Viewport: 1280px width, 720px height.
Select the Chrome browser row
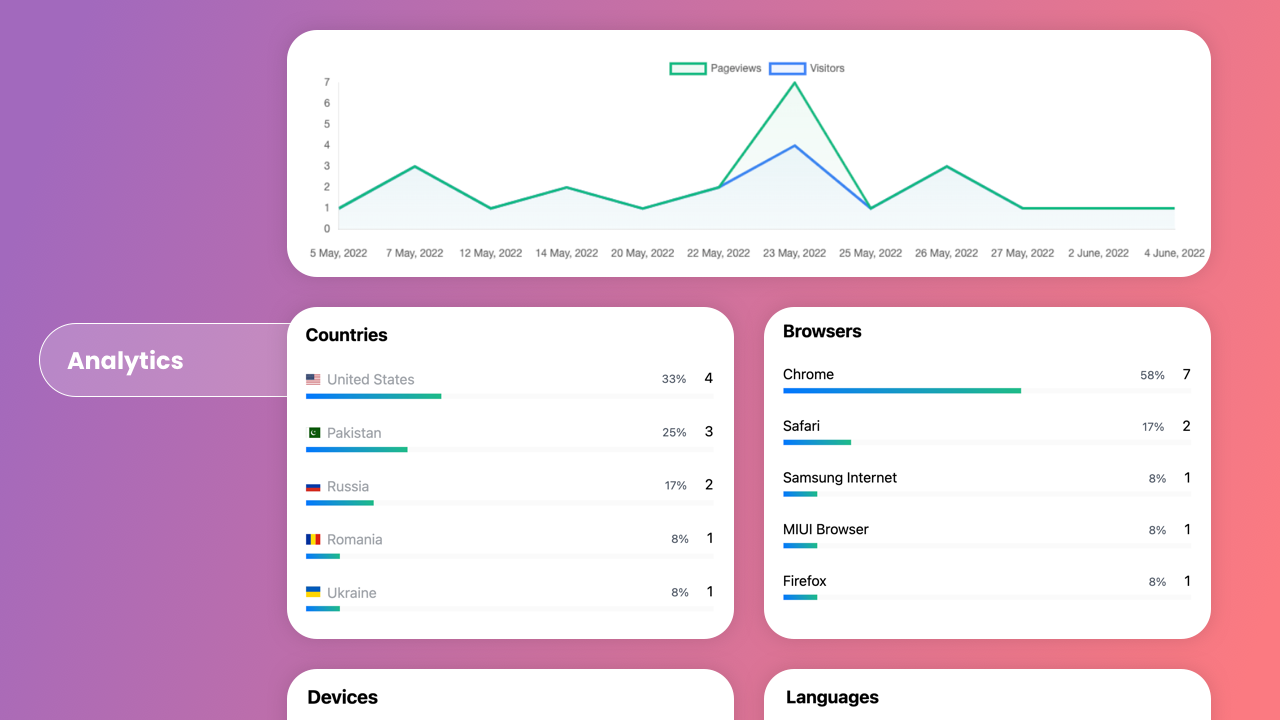[x=808, y=375]
